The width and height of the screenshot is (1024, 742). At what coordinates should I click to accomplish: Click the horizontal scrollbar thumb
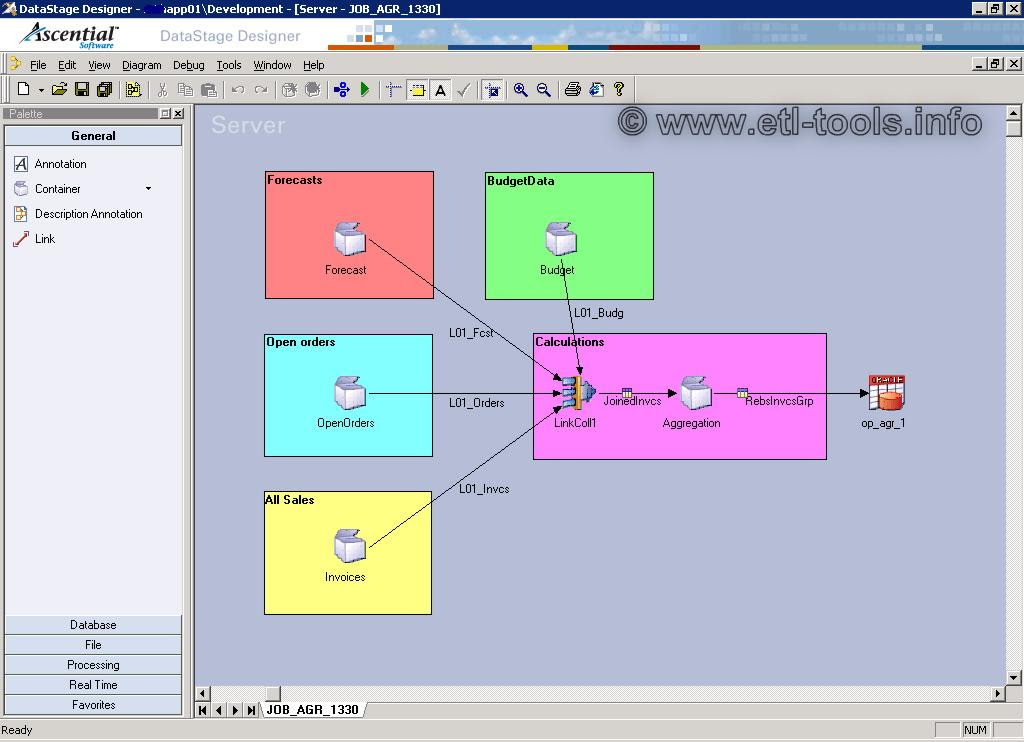(x=273, y=693)
